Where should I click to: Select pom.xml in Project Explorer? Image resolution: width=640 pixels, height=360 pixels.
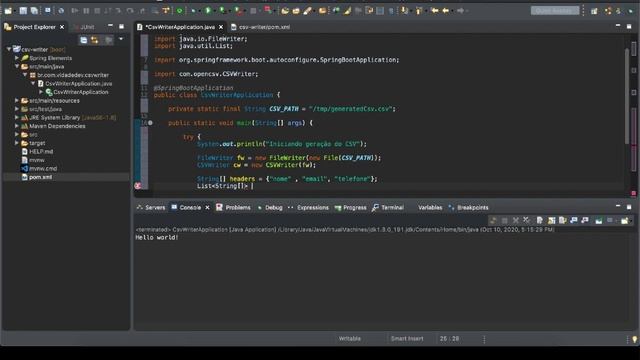click(40, 177)
